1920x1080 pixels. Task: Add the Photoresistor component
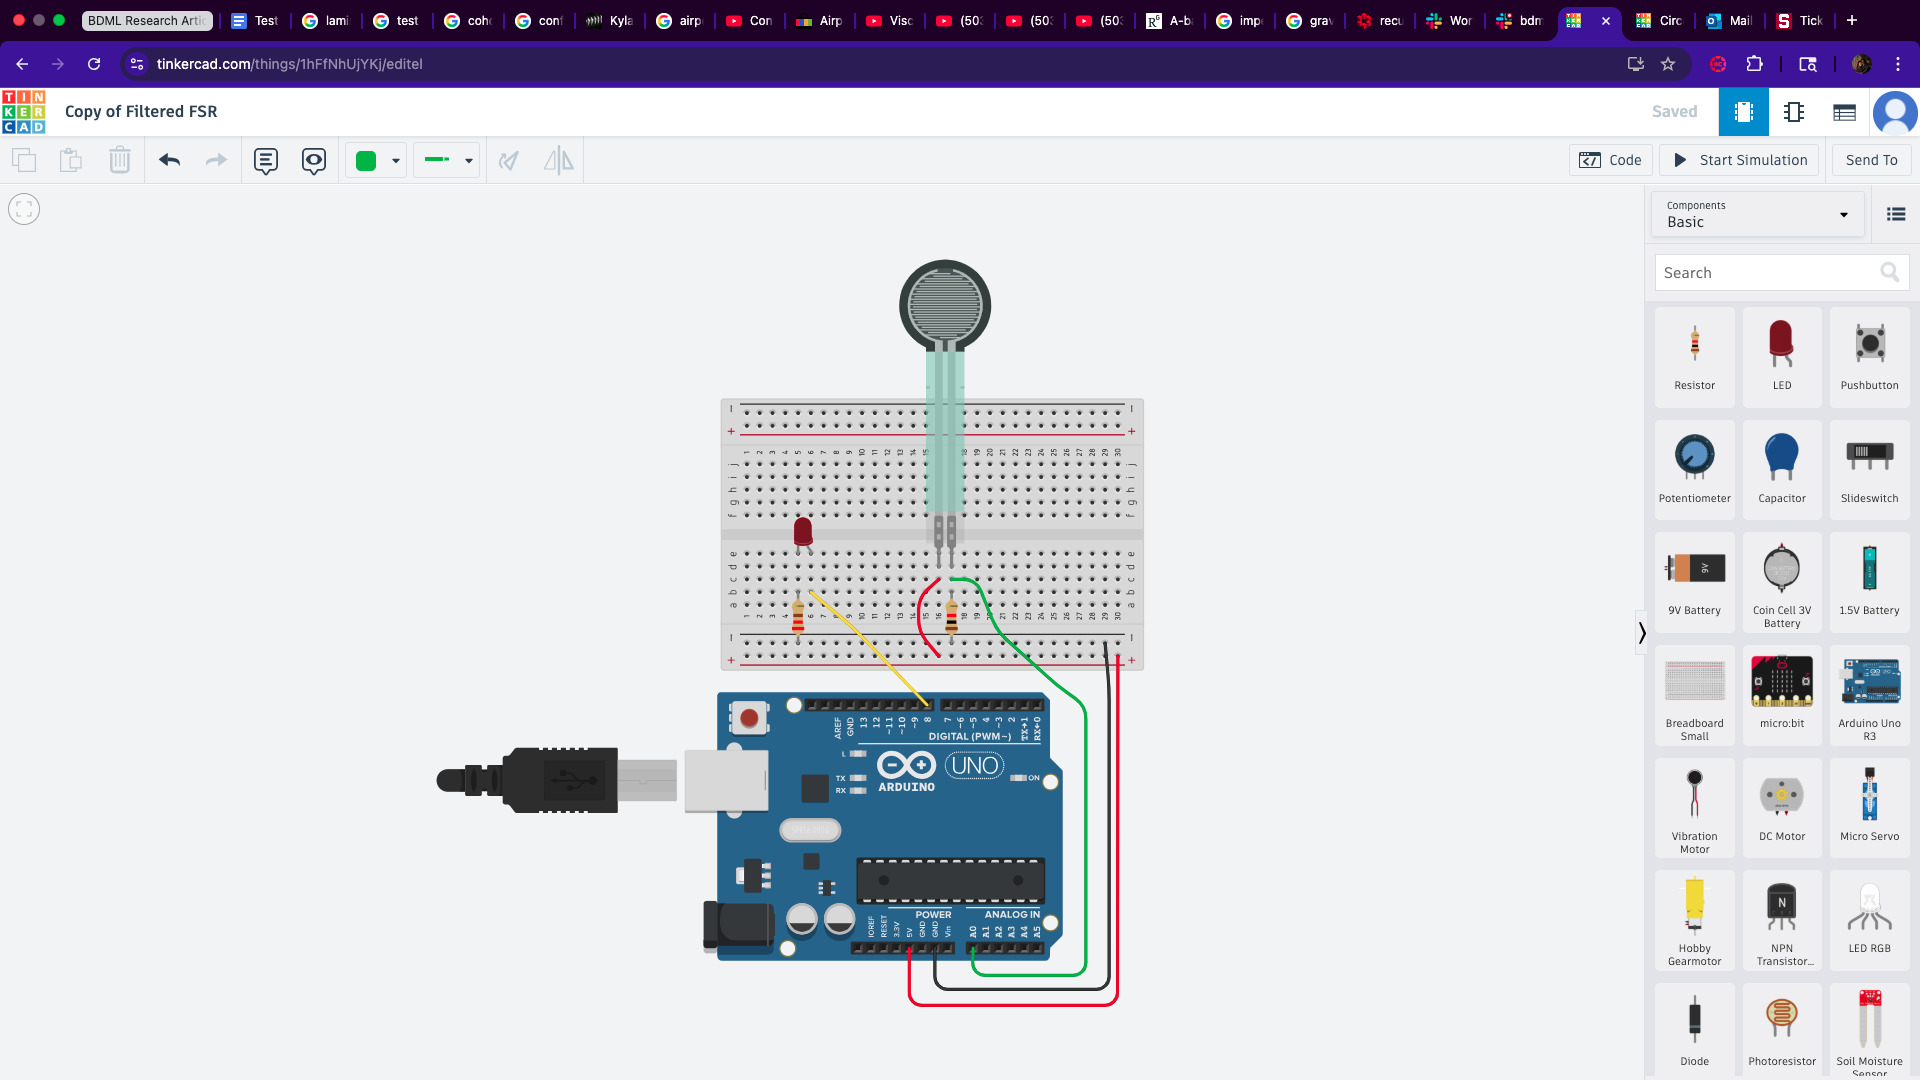point(1781,1026)
